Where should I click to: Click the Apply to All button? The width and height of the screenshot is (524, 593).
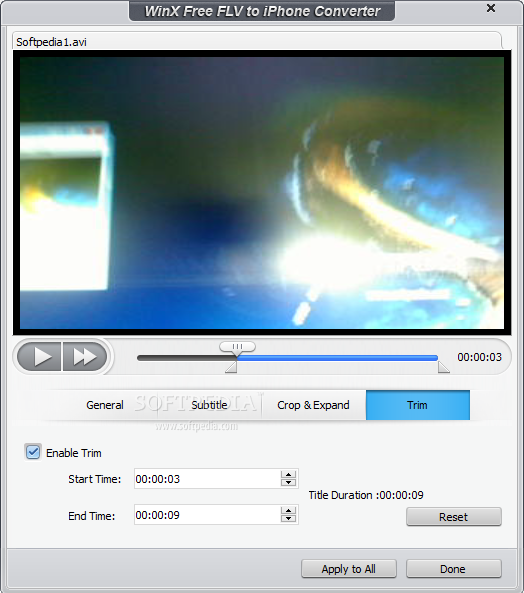click(x=349, y=569)
